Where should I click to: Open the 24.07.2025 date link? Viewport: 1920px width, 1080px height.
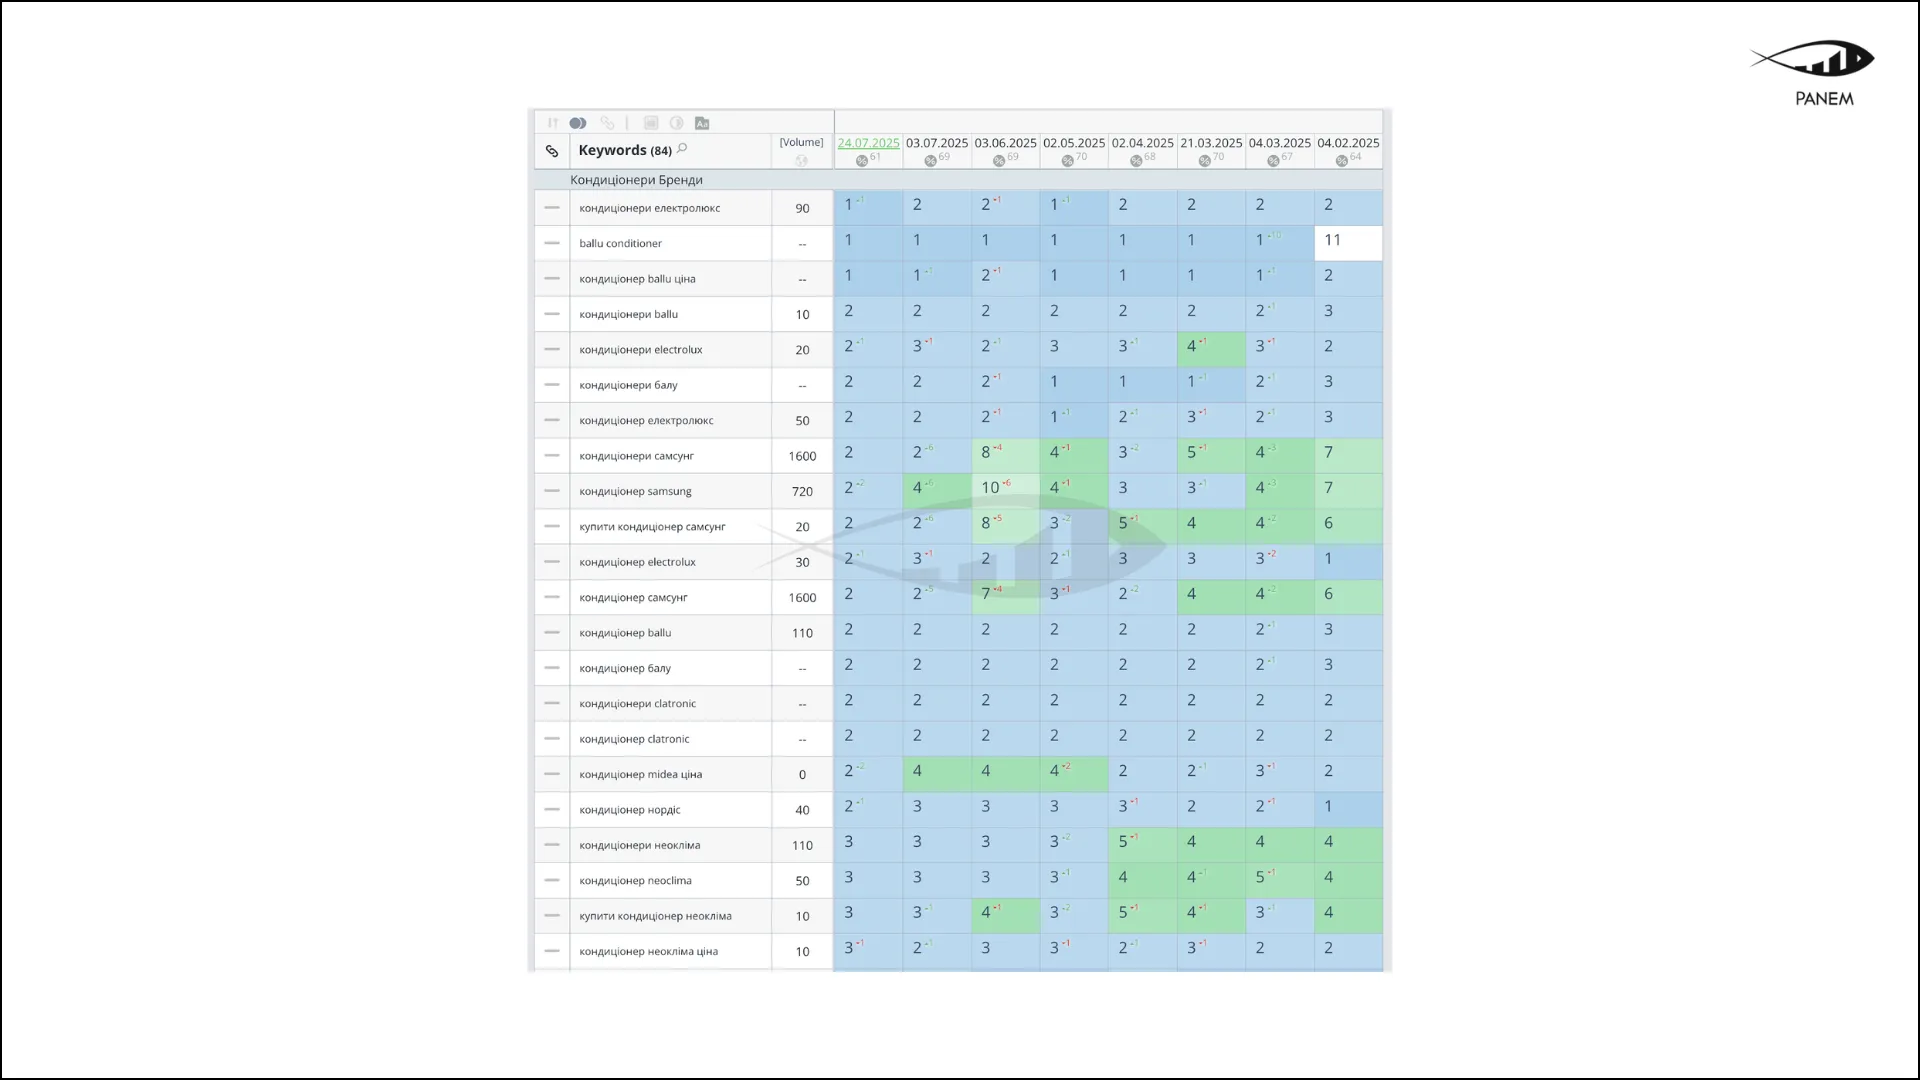point(868,143)
